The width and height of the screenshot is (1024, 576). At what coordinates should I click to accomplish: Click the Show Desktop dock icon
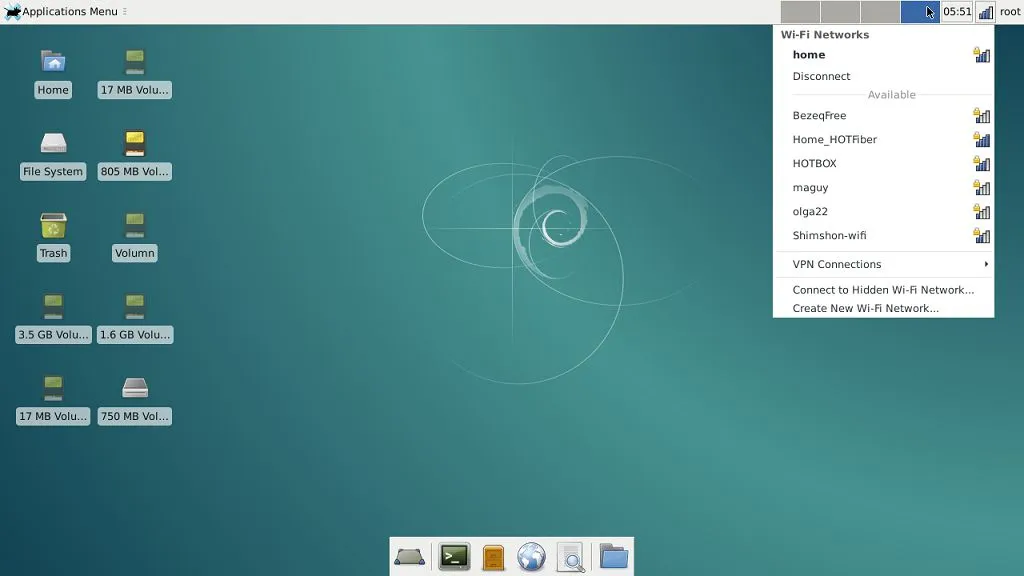(x=410, y=556)
